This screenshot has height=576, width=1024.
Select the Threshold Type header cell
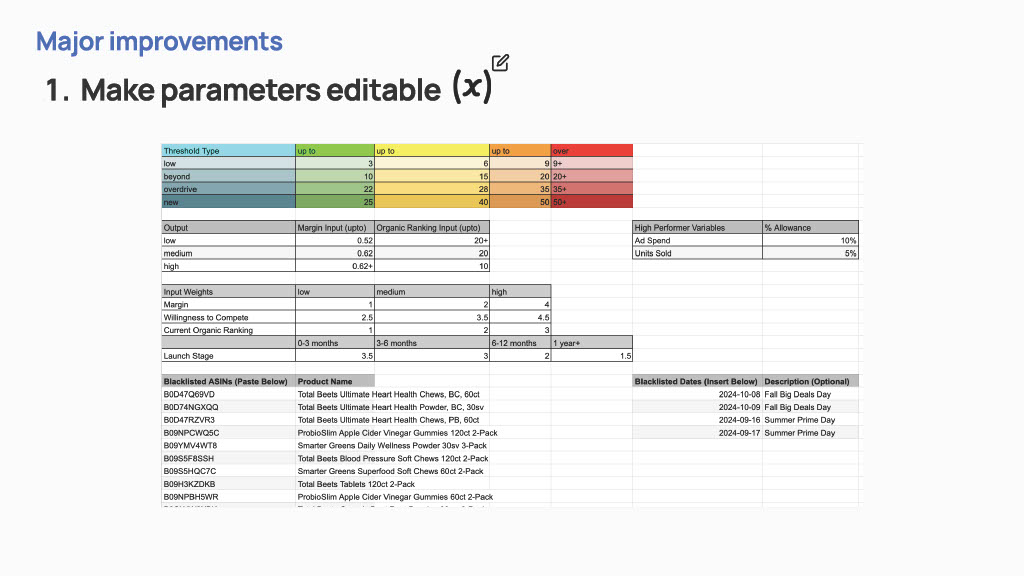pos(229,151)
